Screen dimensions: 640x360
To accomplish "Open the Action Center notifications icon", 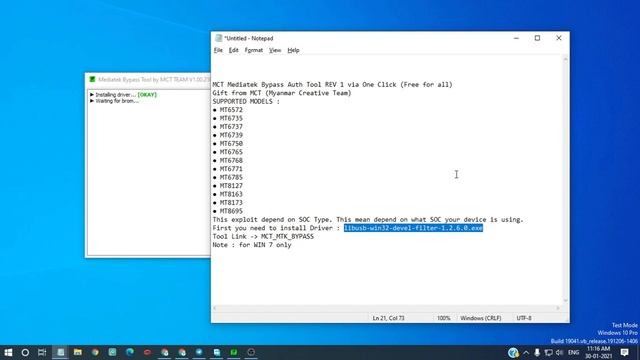I will click(x=624, y=352).
